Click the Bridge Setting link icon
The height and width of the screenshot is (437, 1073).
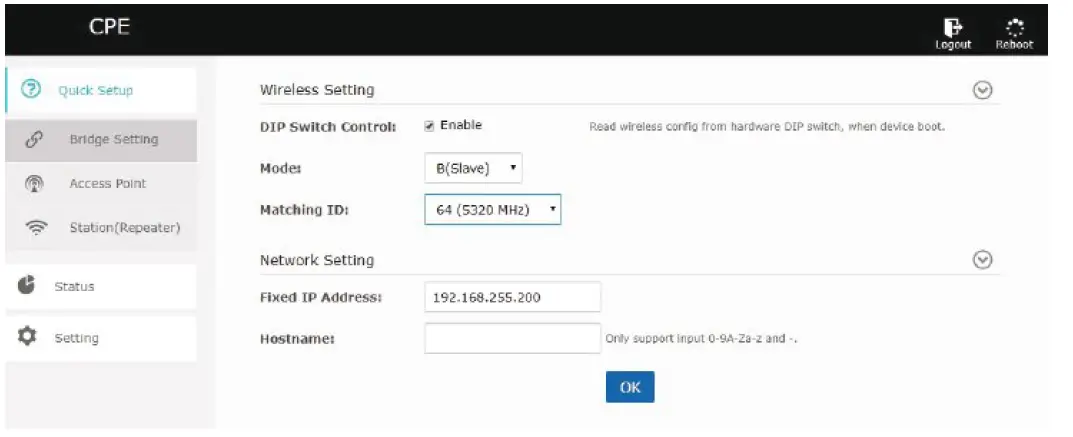[x=30, y=139]
